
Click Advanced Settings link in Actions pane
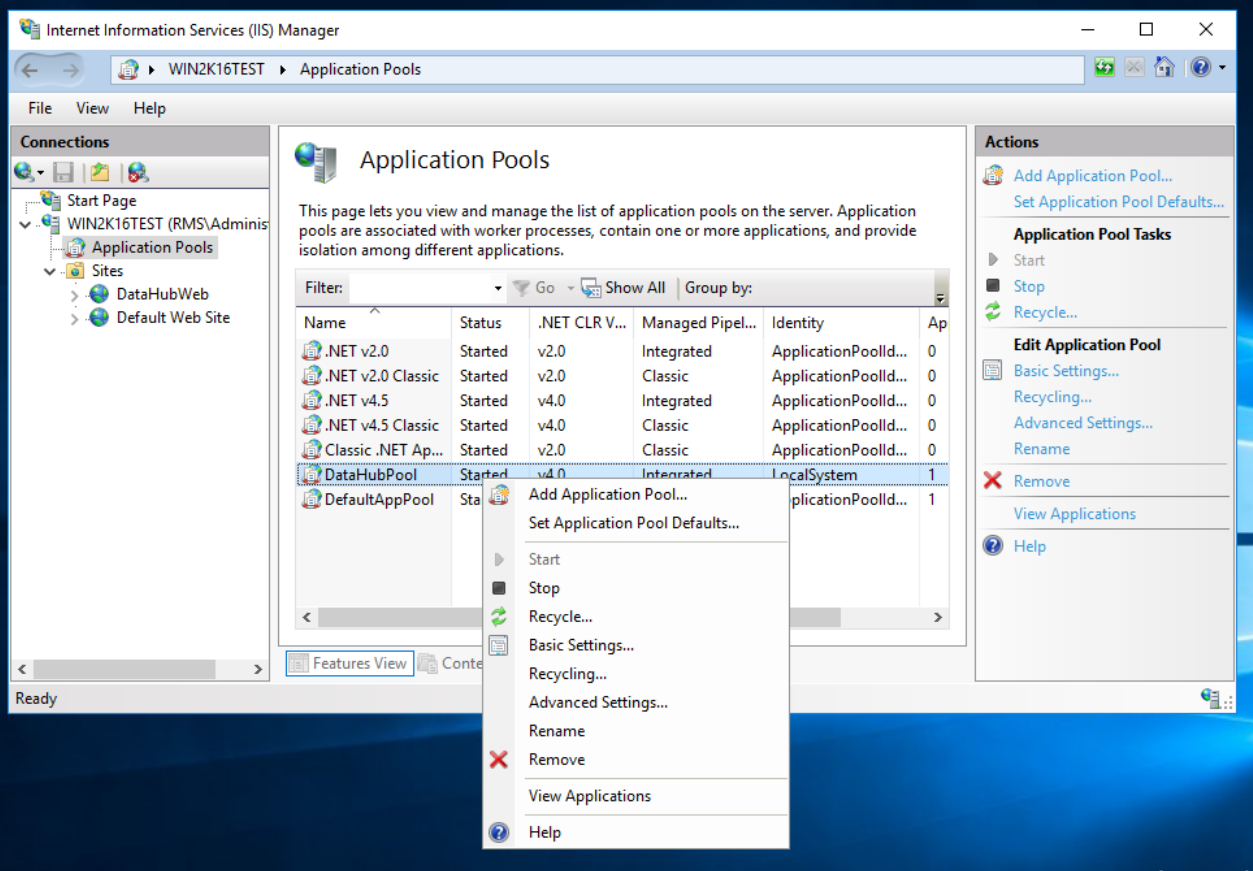1083,423
